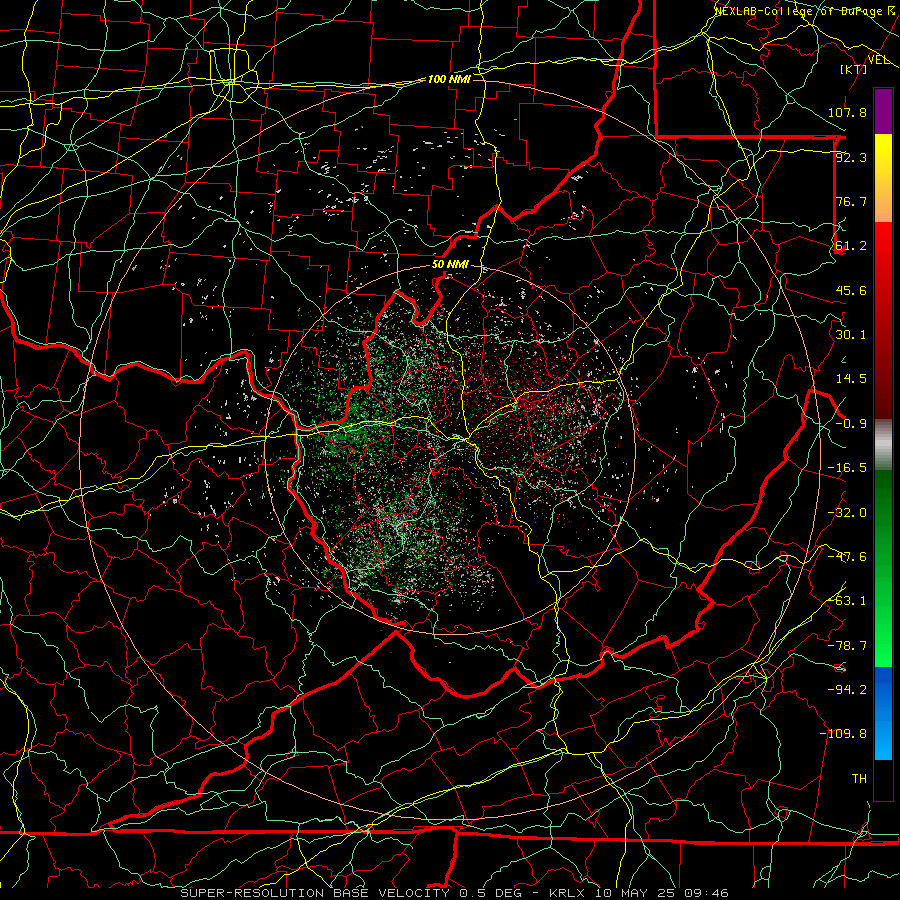900x900 pixels.
Task: Click the 107.8 scale value
Action: pos(847,112)
